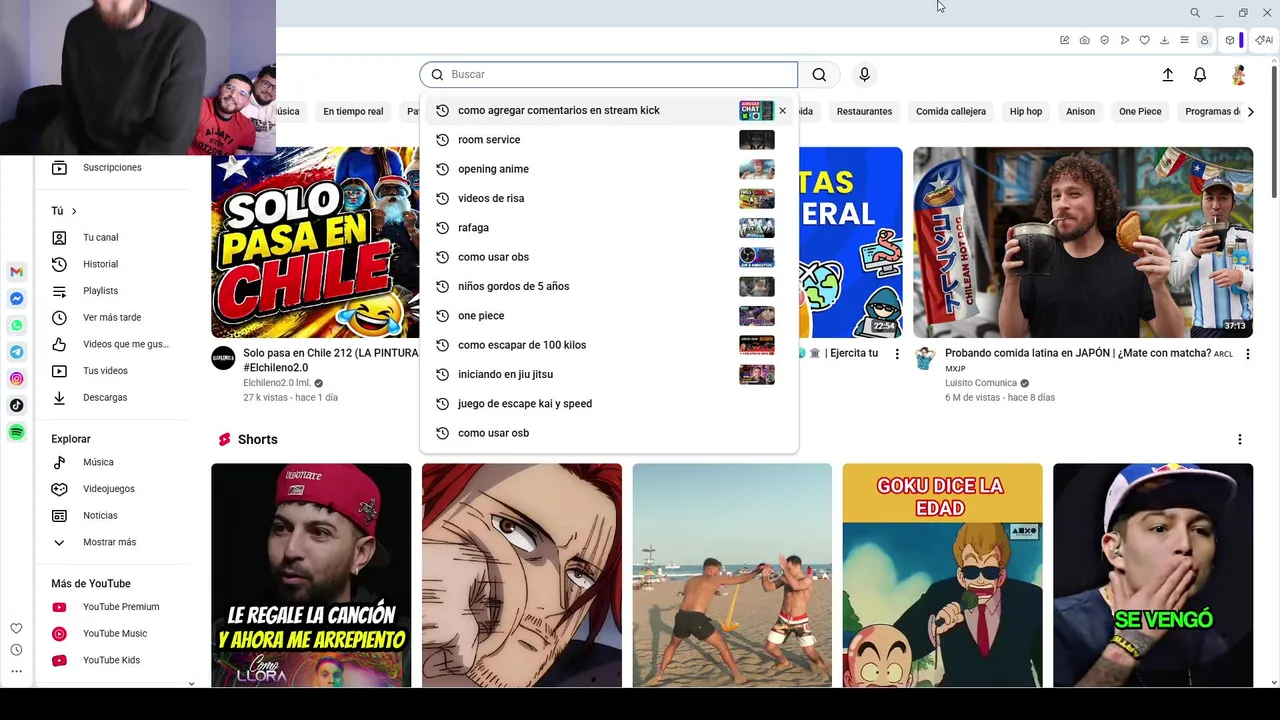Choose 'juego de escape kai y speed' suggestion
Screen dimensions: 1280x720
pos(609,403)
